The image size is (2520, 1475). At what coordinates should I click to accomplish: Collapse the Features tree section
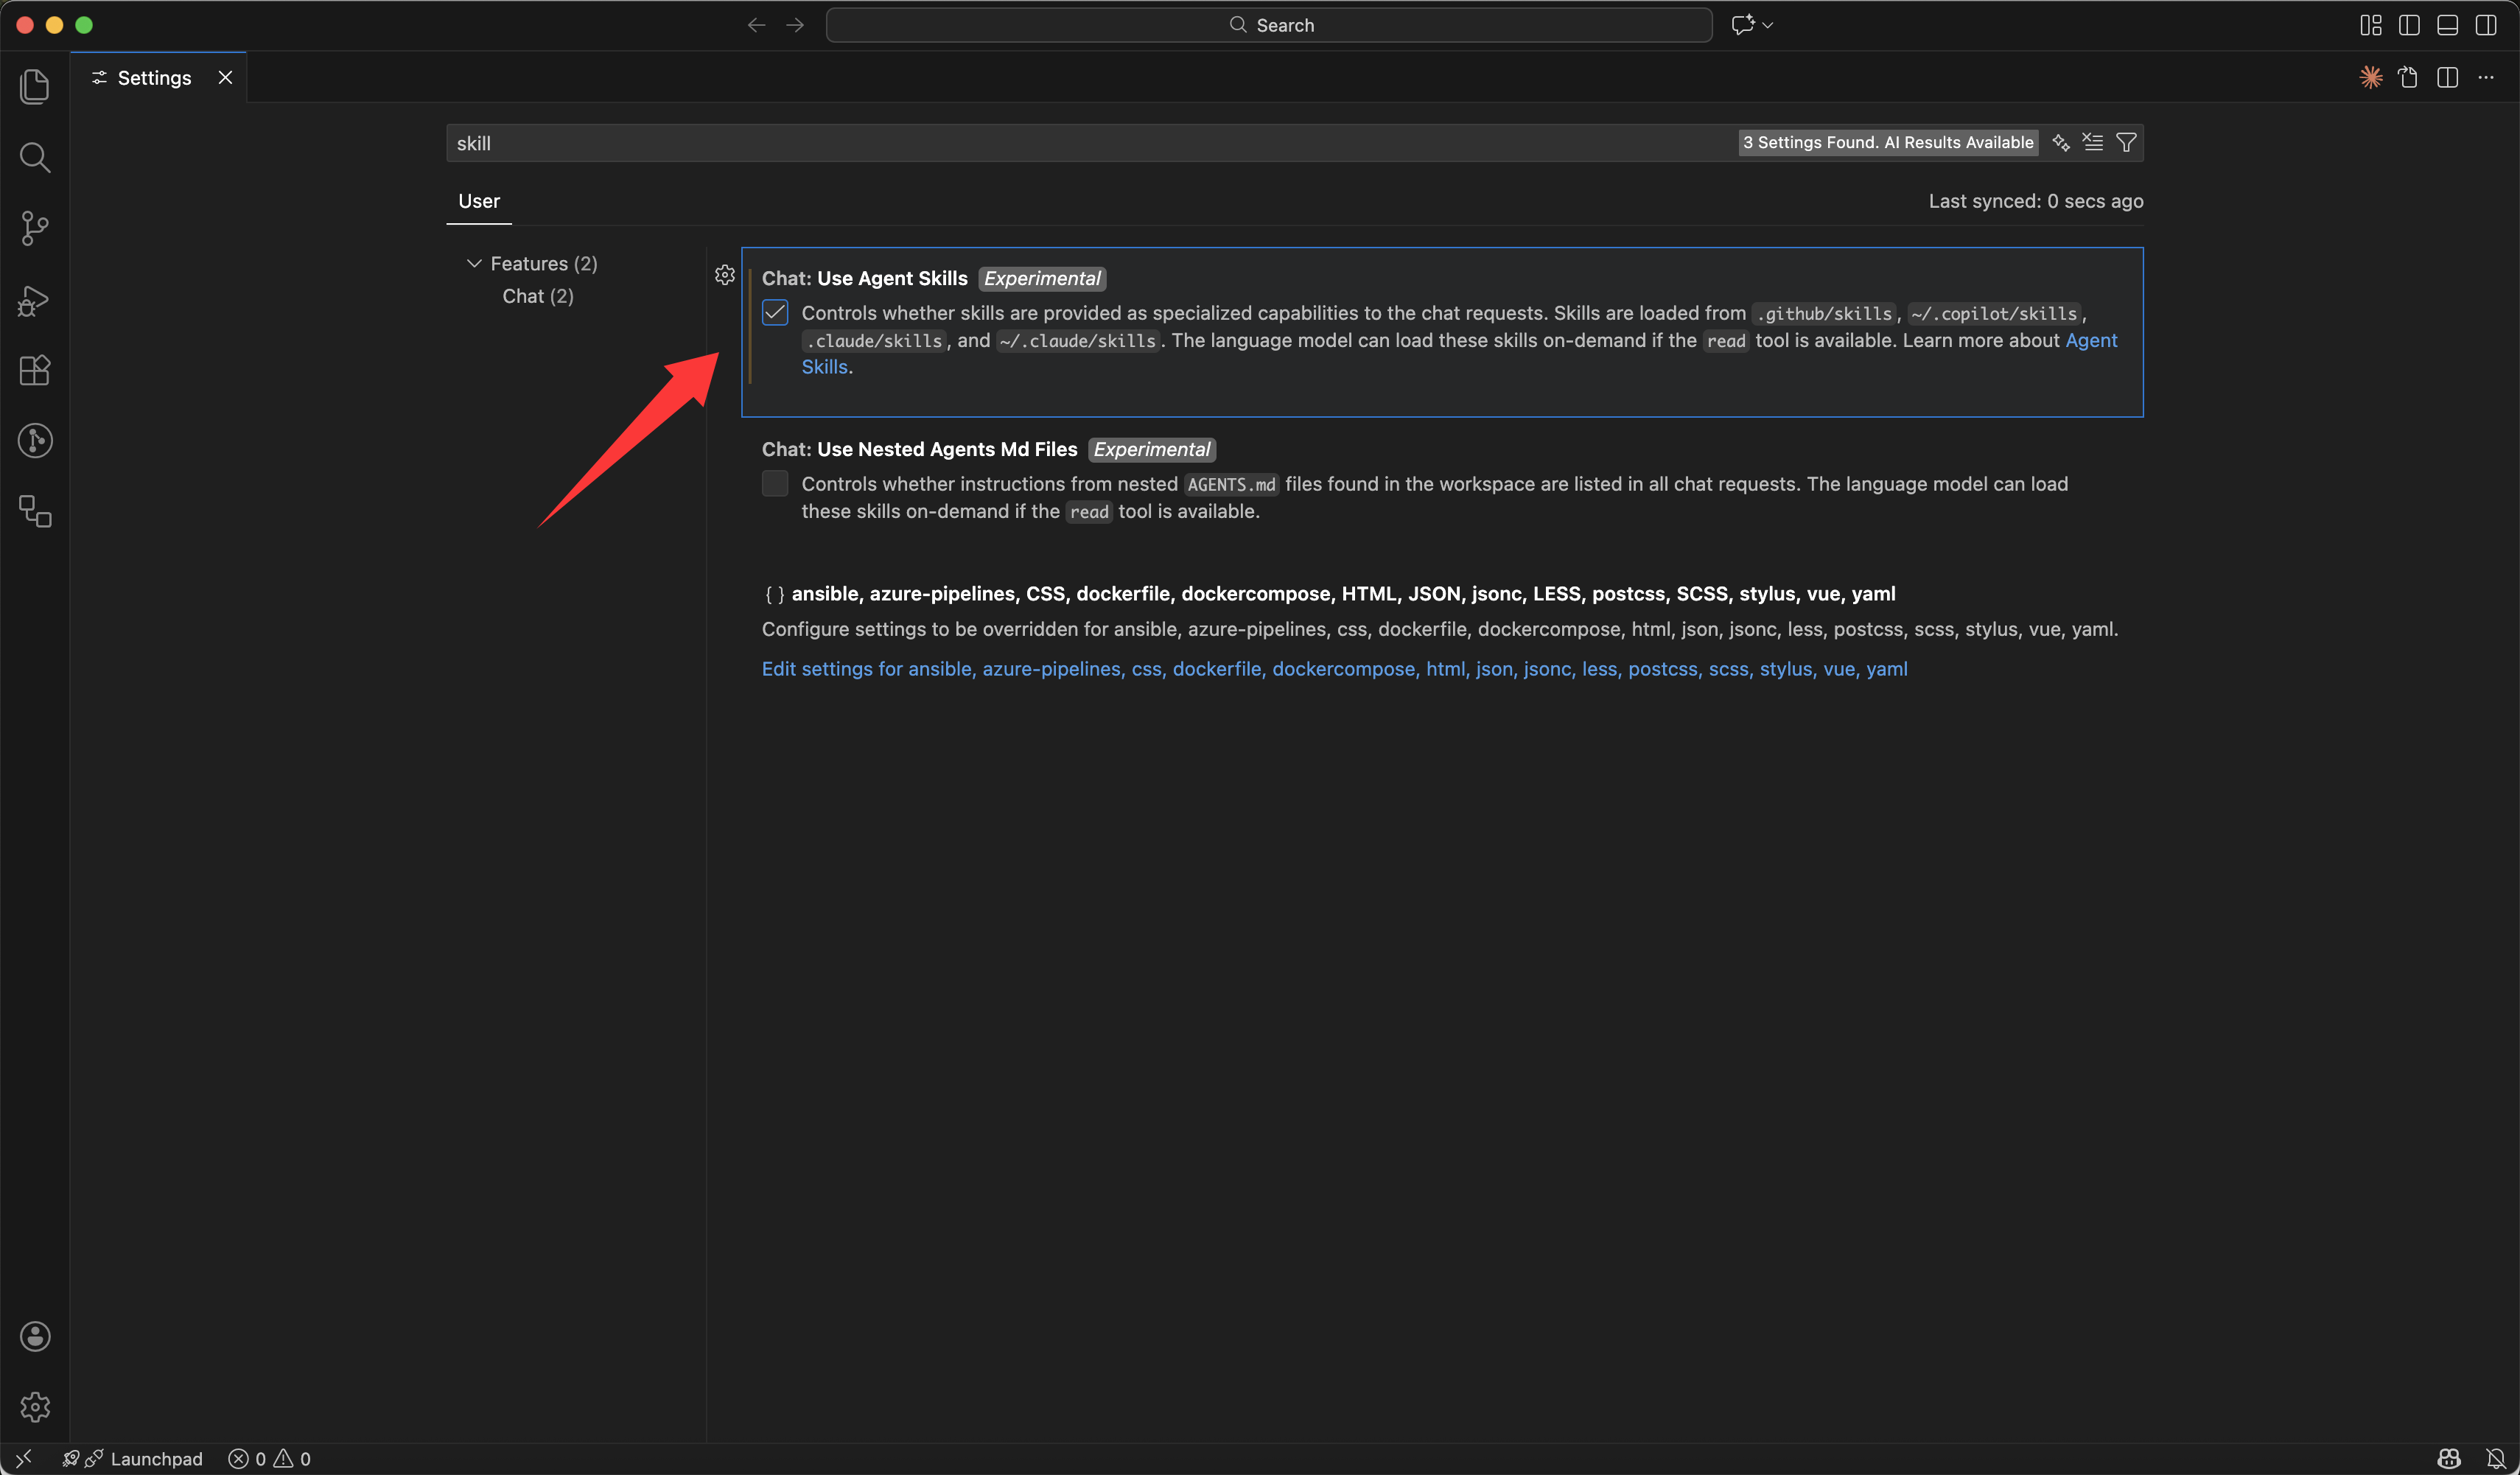[474, 263]
